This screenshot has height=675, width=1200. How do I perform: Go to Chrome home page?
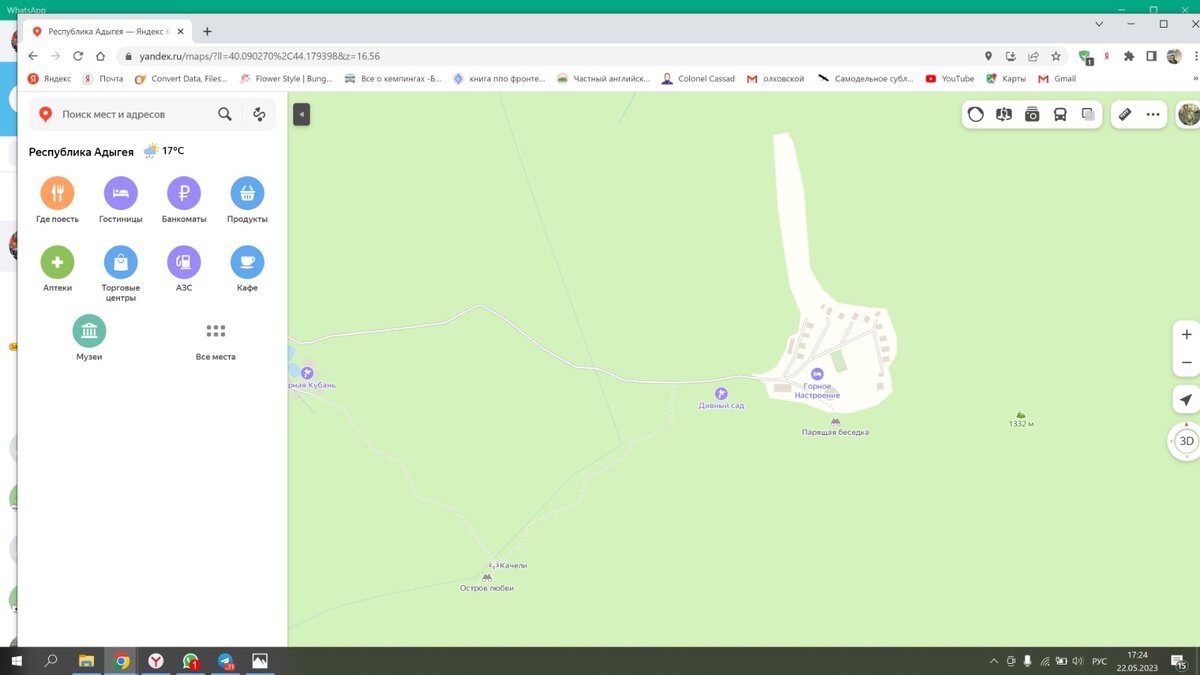point(100,56)
